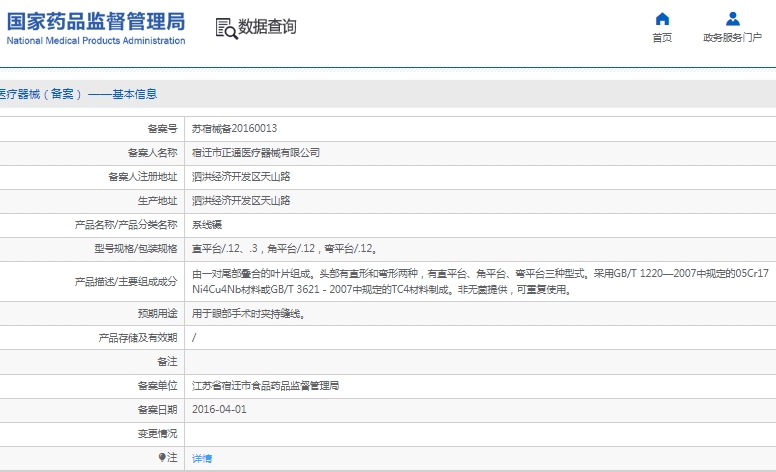776x472 pixels.
Task: Click the 首页 text link
Action: coord(662,38)
